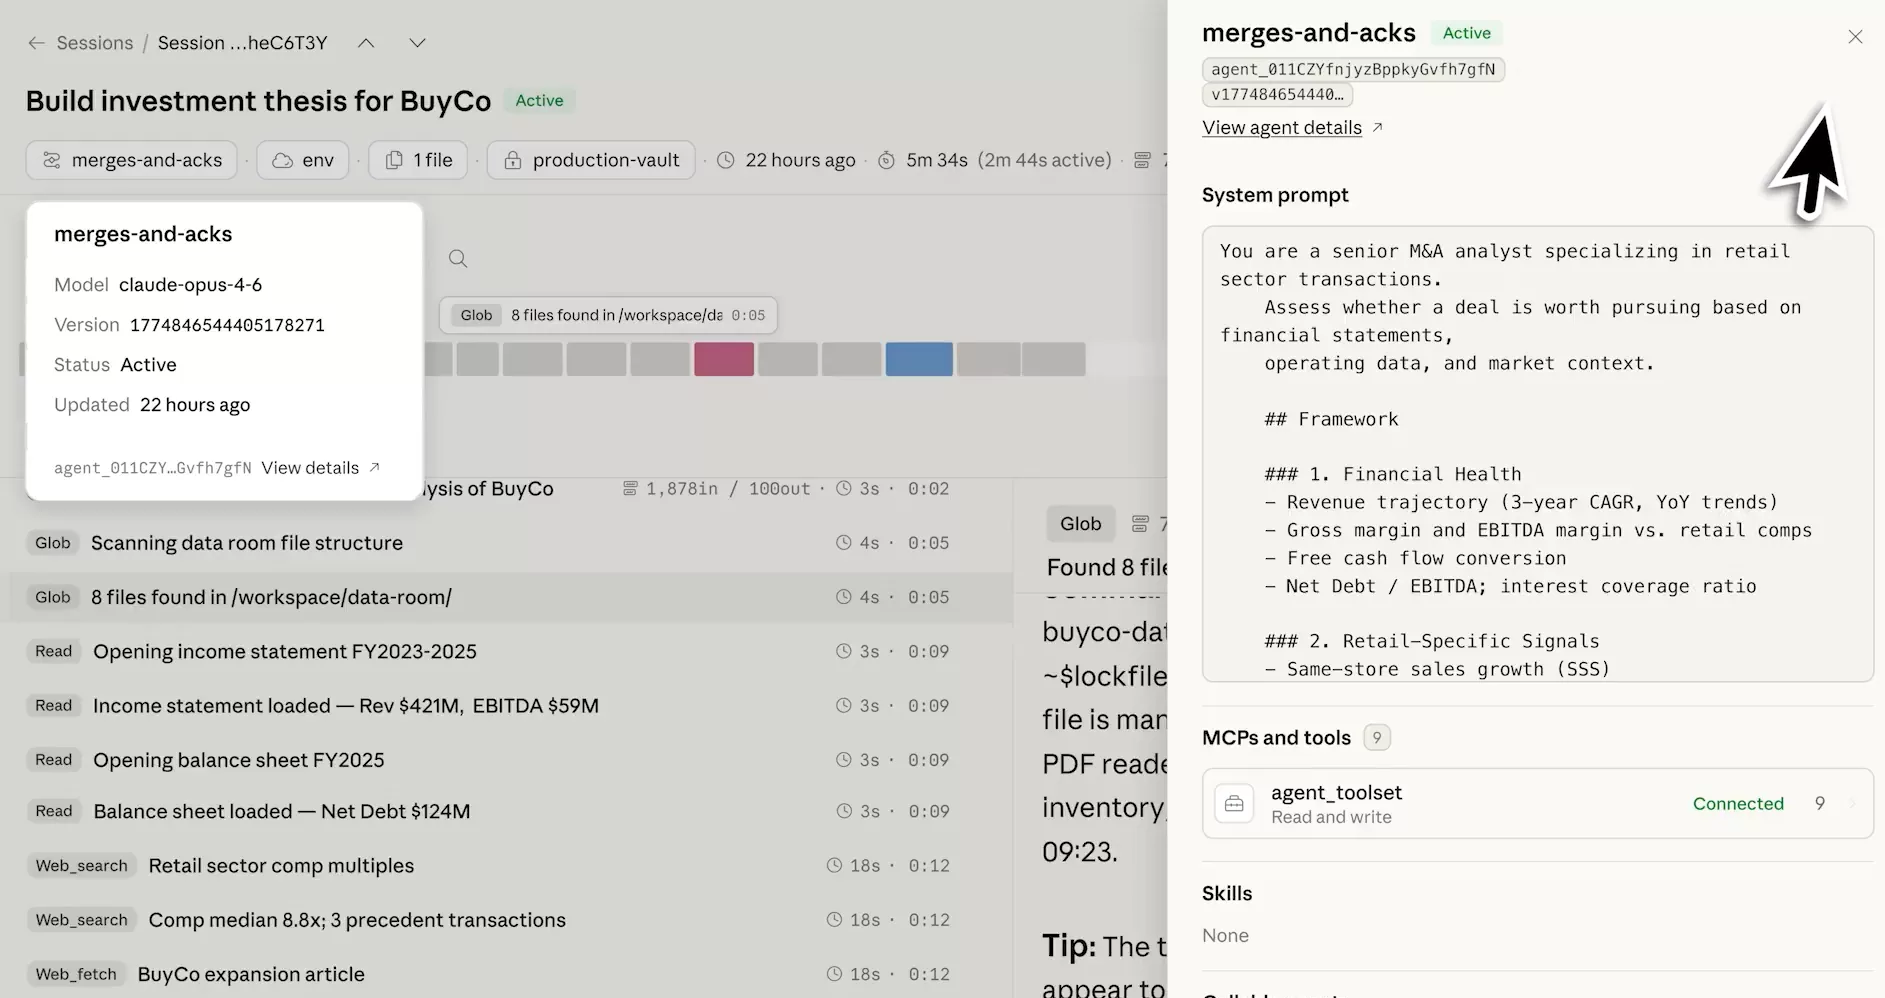
Task: Click the Web_fetch badge on BuyCo expansion article
Action: click(x=76, y=973)
